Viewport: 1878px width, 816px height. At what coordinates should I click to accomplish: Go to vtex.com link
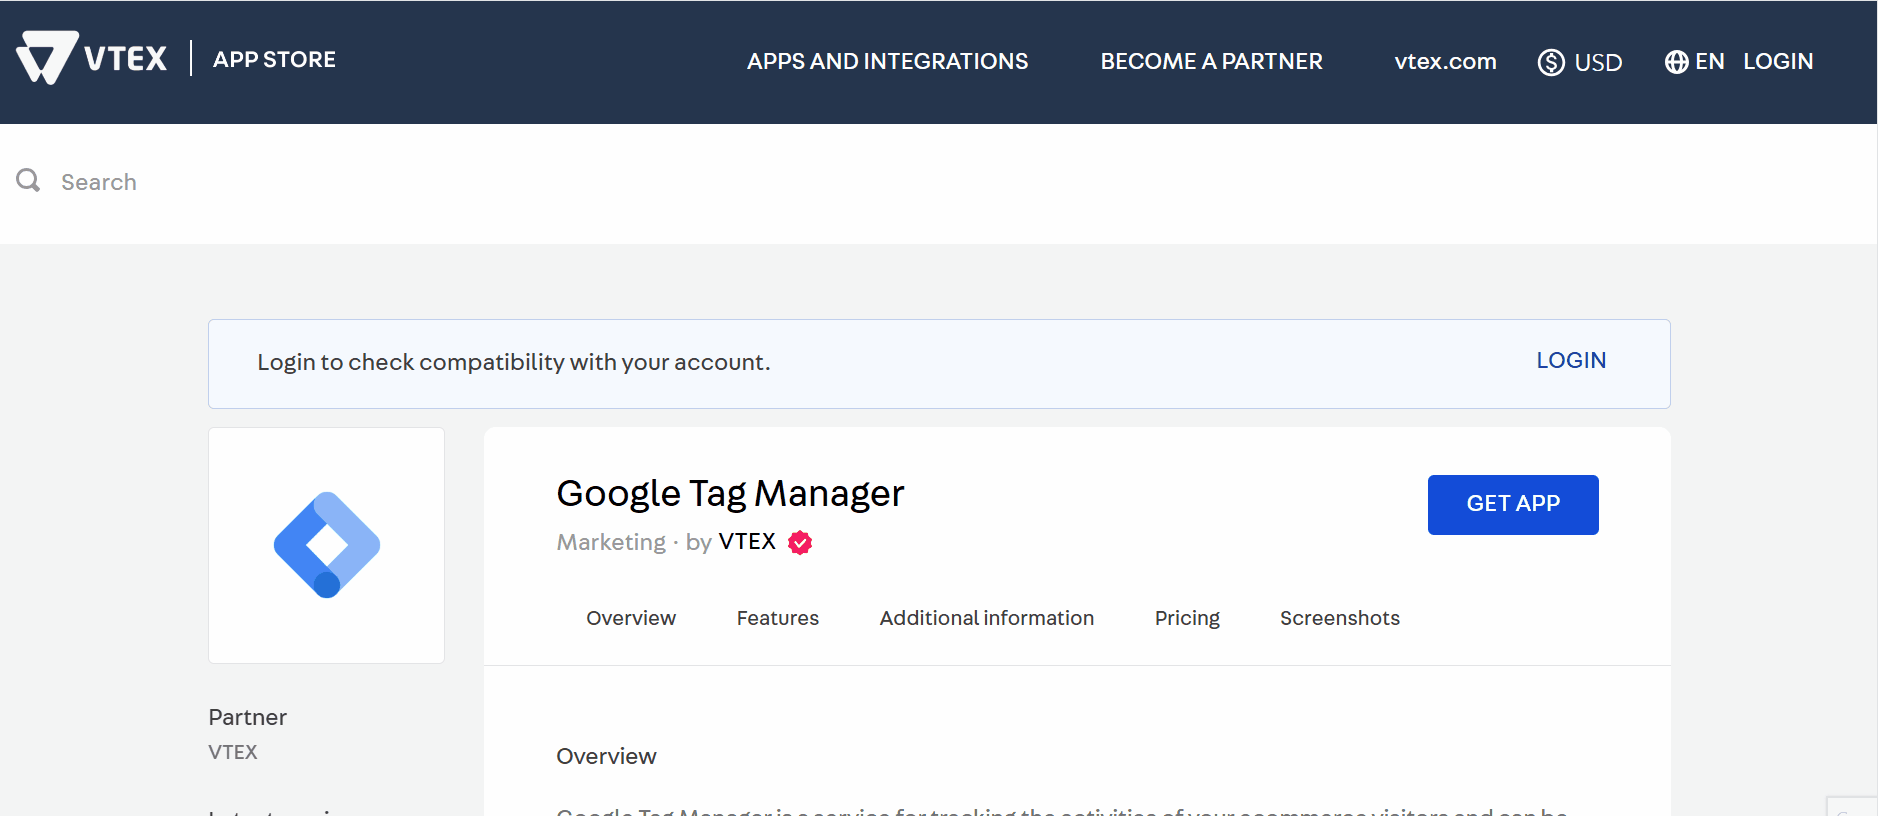coord(1445,61)
